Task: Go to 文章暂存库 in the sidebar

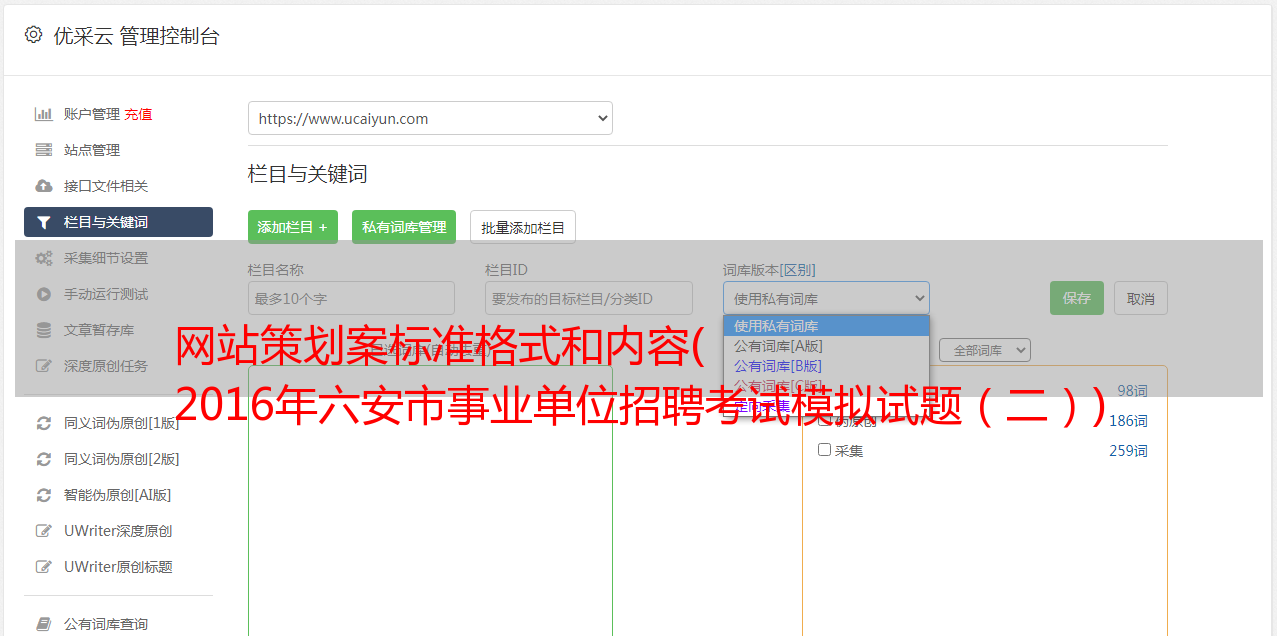Action: (x=99, y=330)
